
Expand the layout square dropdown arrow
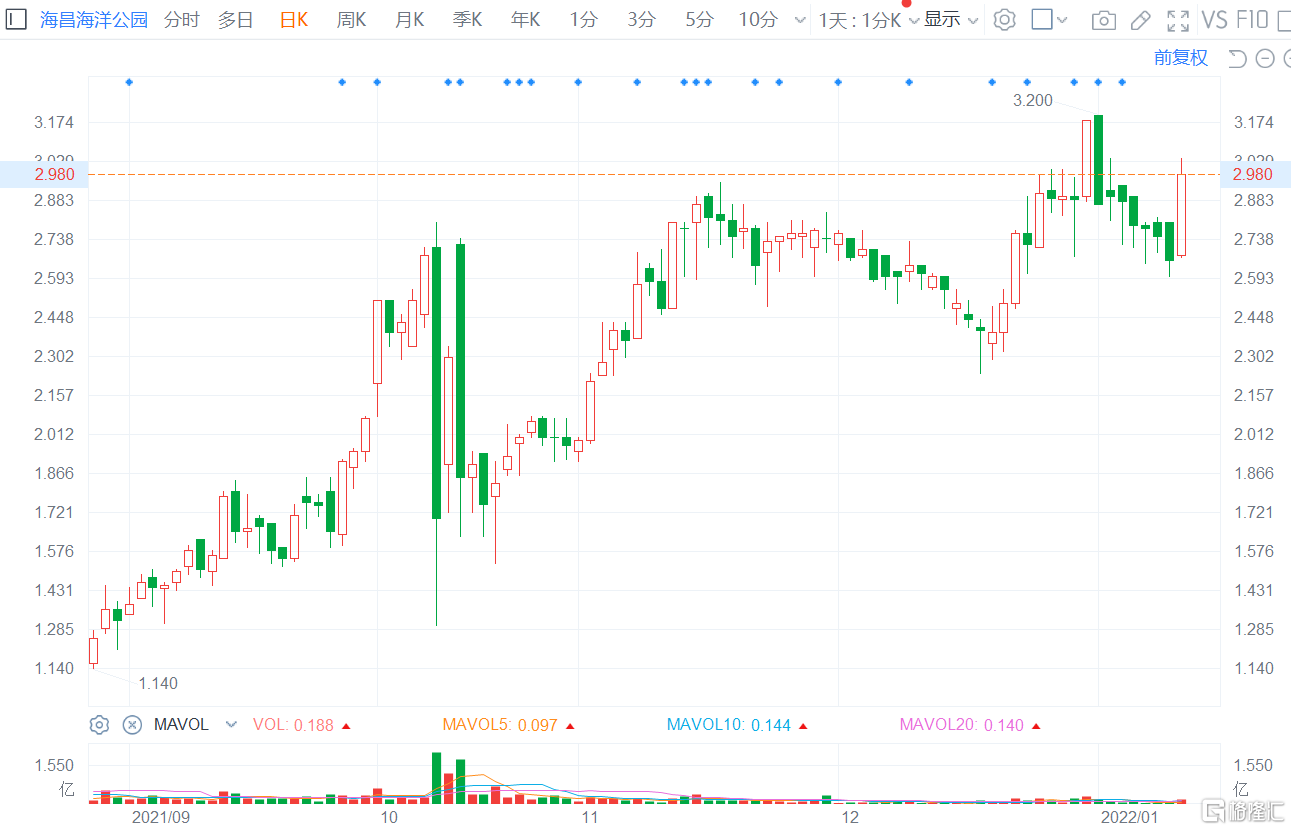pyautogui.click(x=1062, y=20)
